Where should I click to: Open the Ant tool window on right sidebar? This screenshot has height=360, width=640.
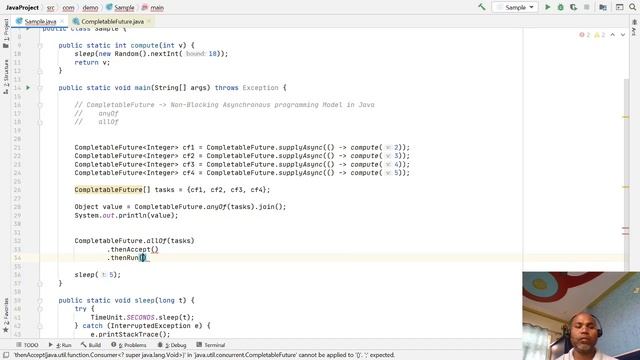[x=634, y=28]
